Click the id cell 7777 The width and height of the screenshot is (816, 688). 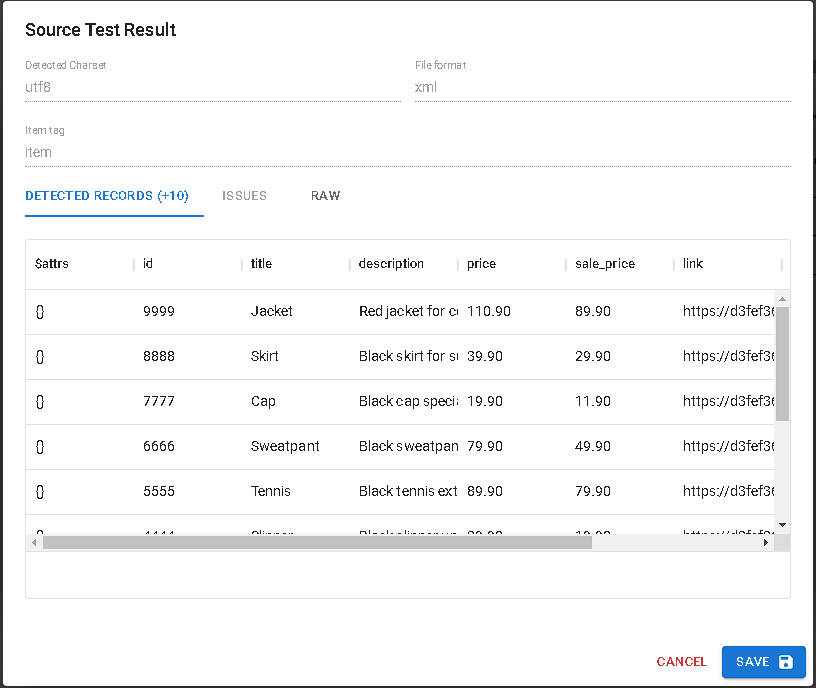(x=159, y=401)
